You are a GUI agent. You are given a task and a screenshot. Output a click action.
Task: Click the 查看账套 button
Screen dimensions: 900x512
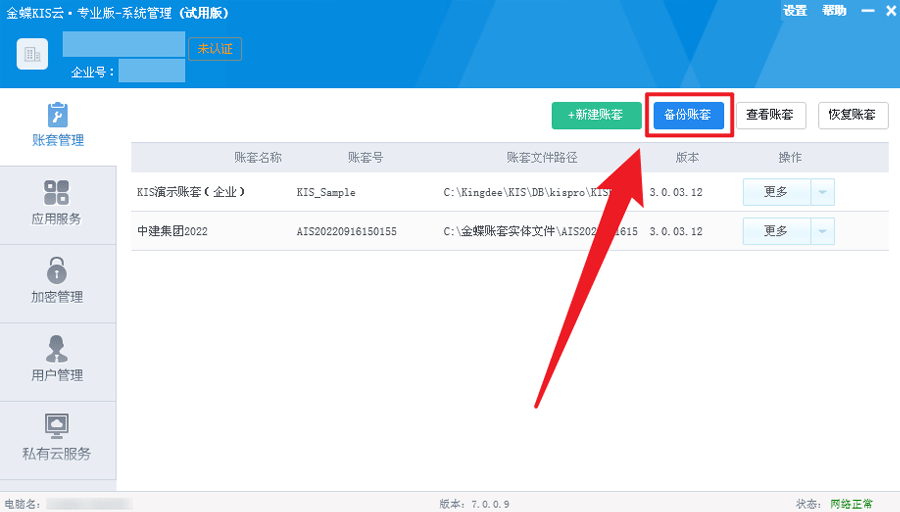coord(771,115)
